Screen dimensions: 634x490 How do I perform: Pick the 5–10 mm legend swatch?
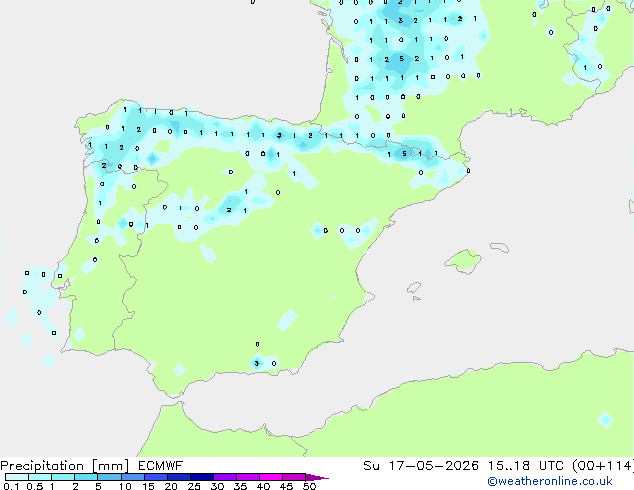pos(109,477)
